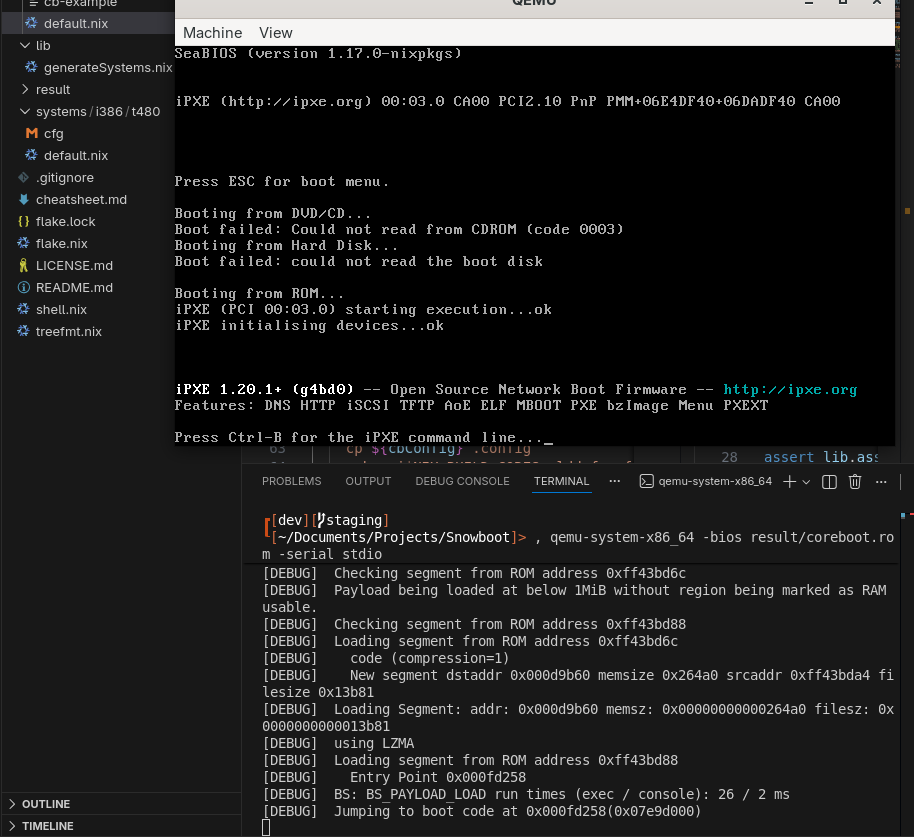The height and width of the screenshot is (837, 914).
Task: Open the .gitignore file
Action: tap(65, 177)
